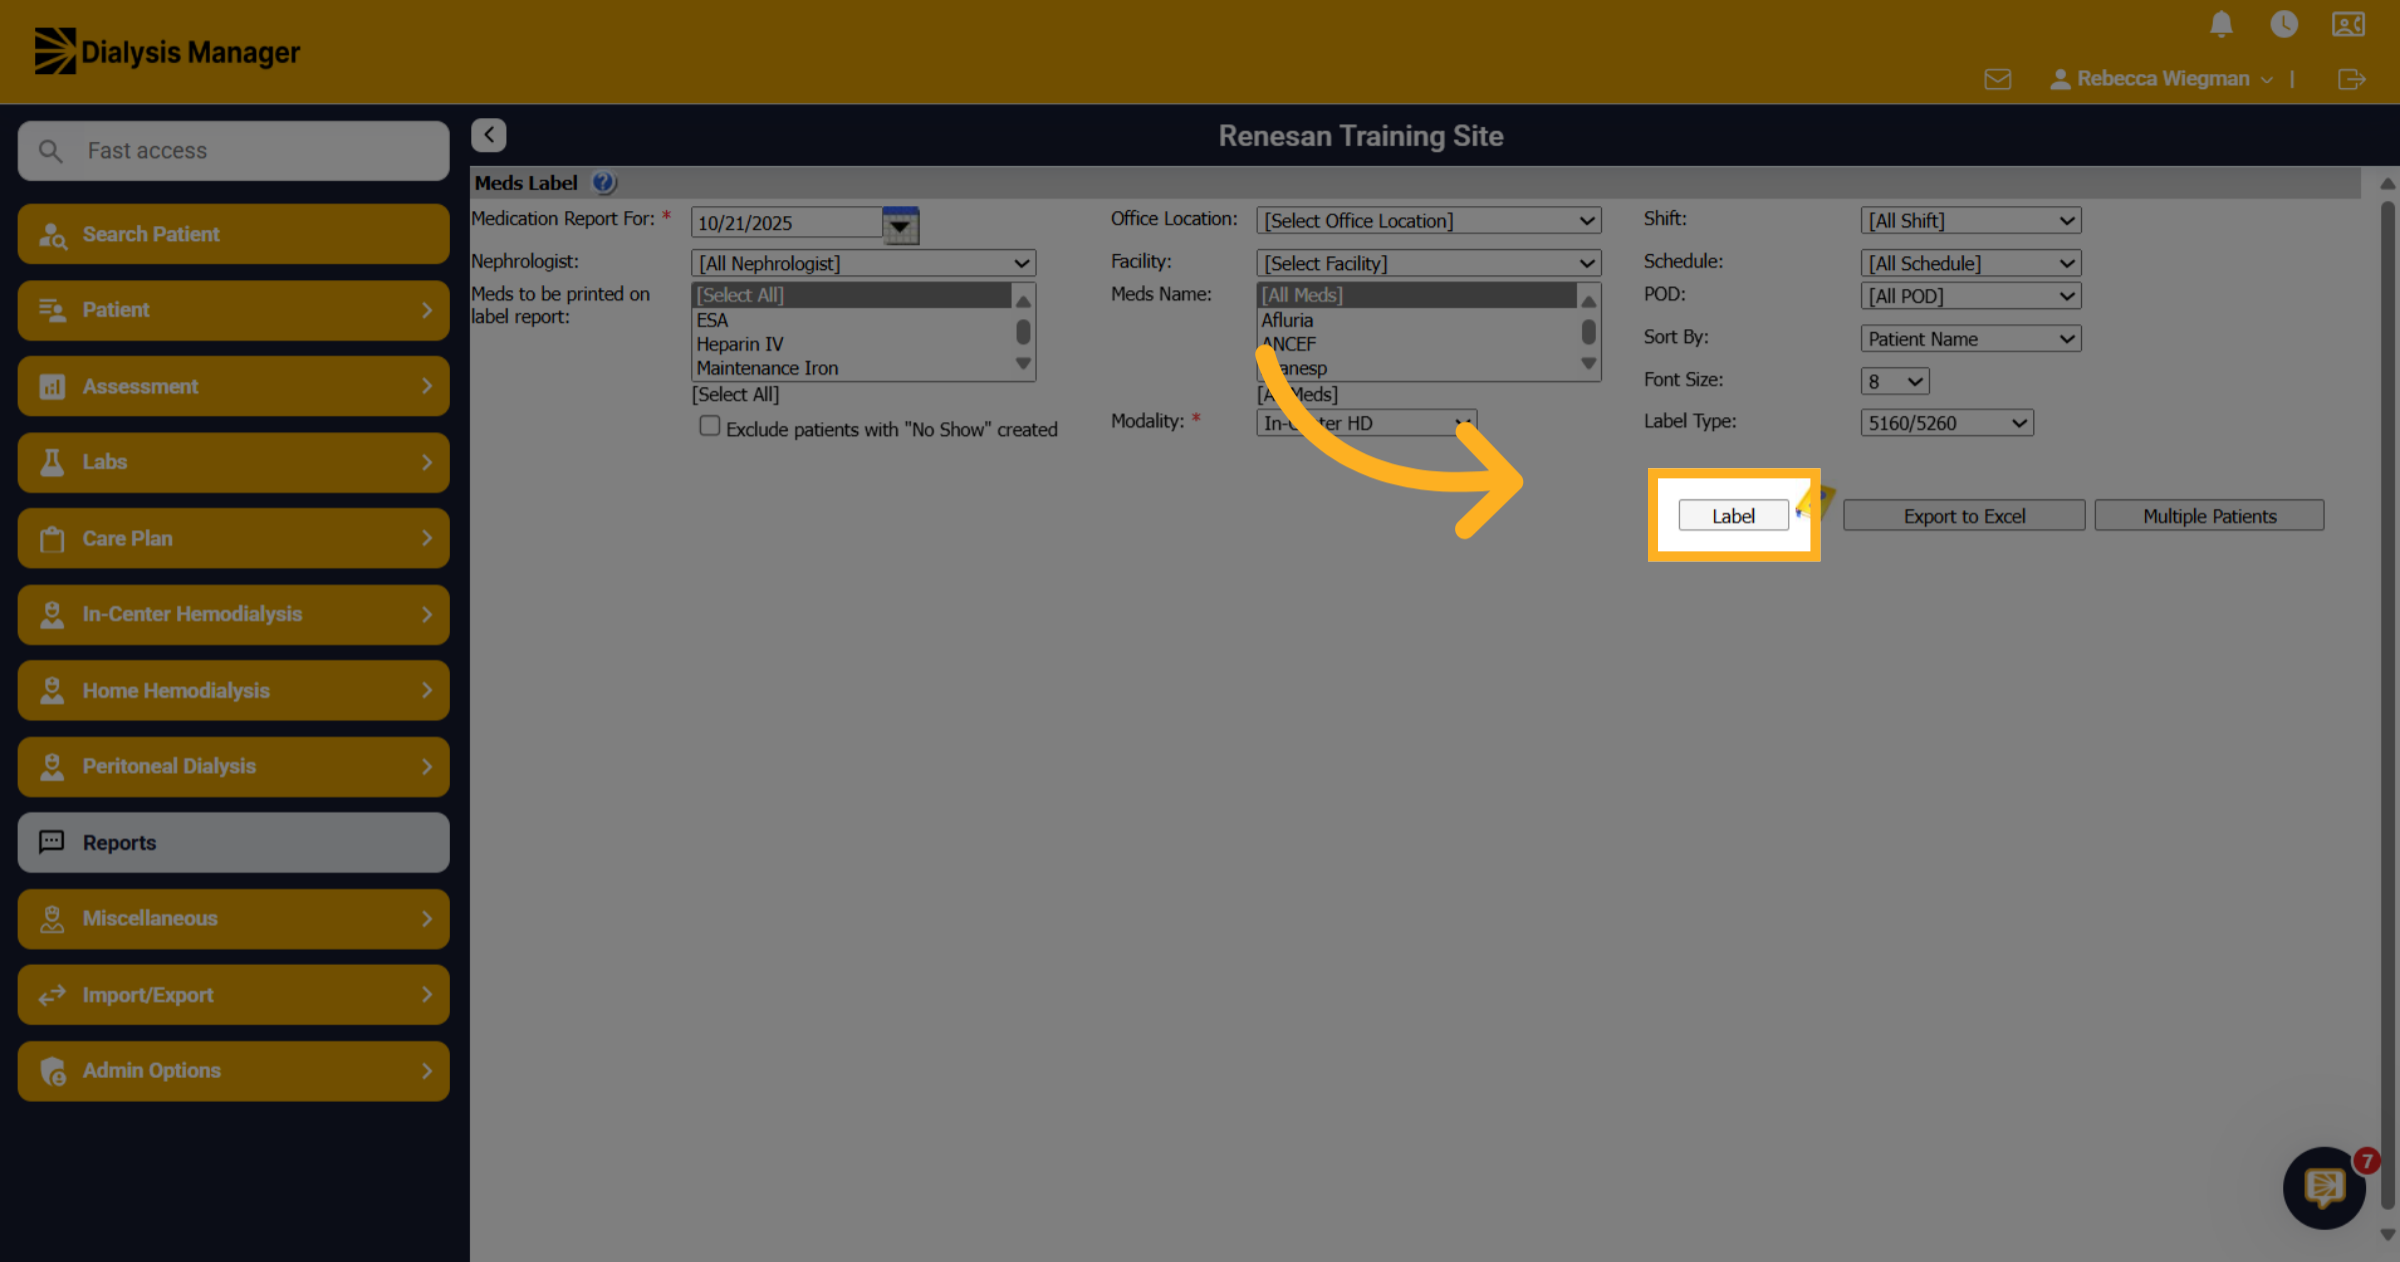Click the logout icon in header
The width and height of the screenshot is (2400, 1262).
(2352, 79)
